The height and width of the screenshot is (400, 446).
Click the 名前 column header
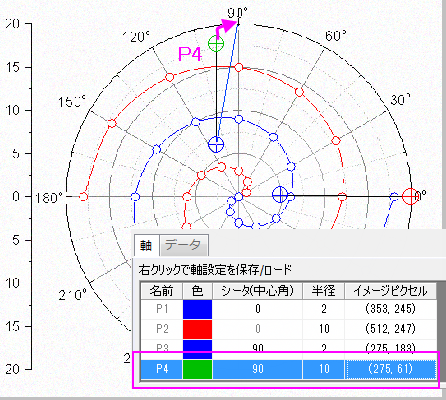[162, 291]
